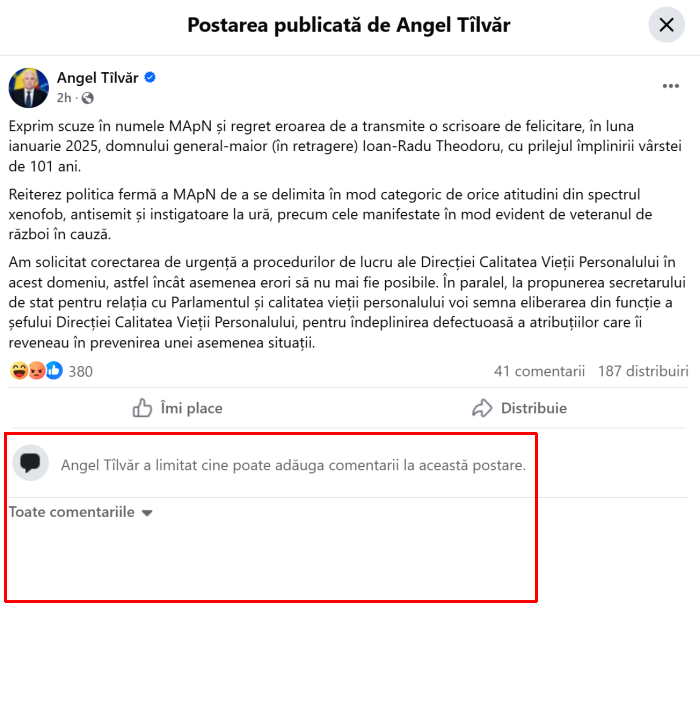Open the 2h post timestamp

pyautogui.click(x=64, y=98)
